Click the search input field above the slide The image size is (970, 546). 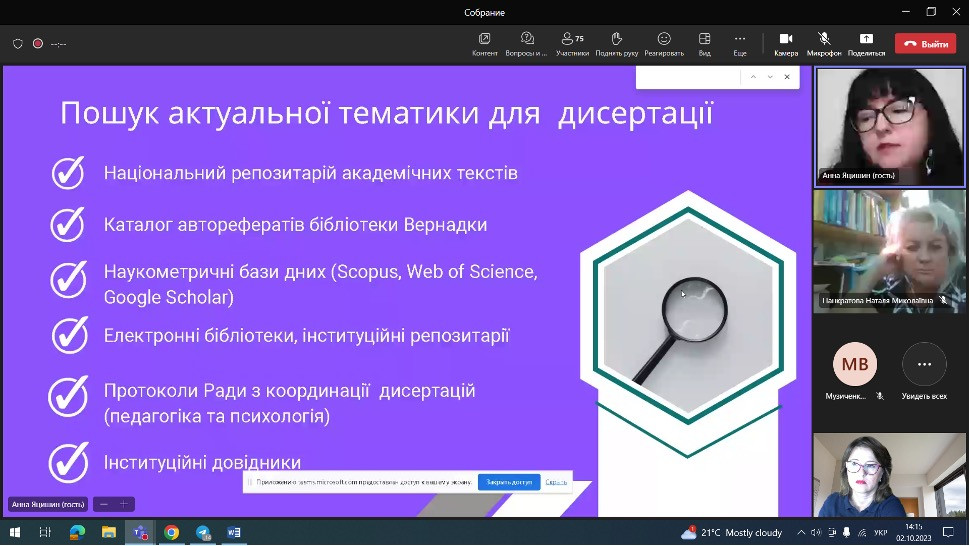point(688,77)
